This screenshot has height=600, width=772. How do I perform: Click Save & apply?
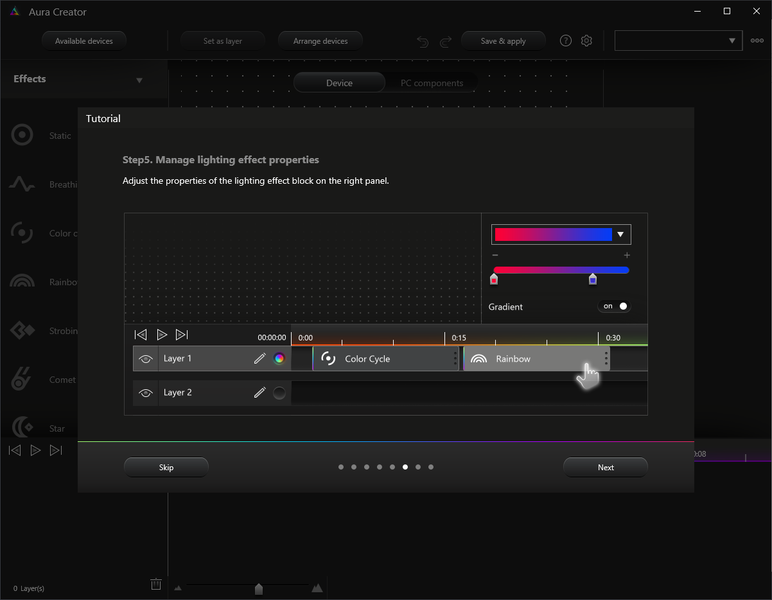click(503, 41)
